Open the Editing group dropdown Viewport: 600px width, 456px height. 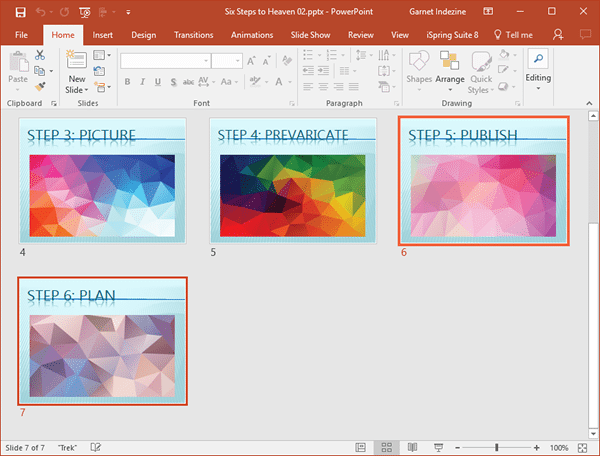click(538, 71)
